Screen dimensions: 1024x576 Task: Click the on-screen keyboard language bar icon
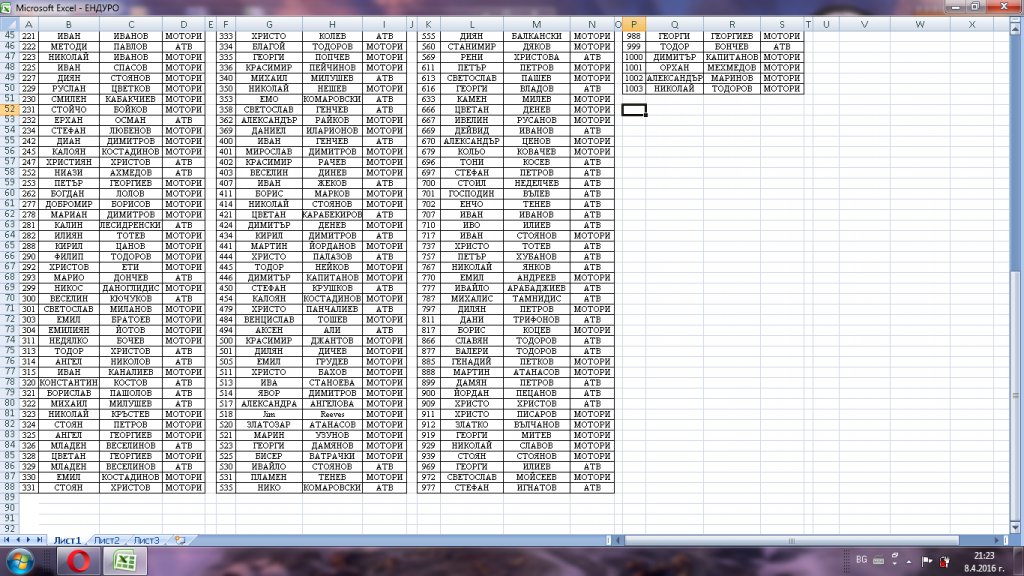pos(878,560)
